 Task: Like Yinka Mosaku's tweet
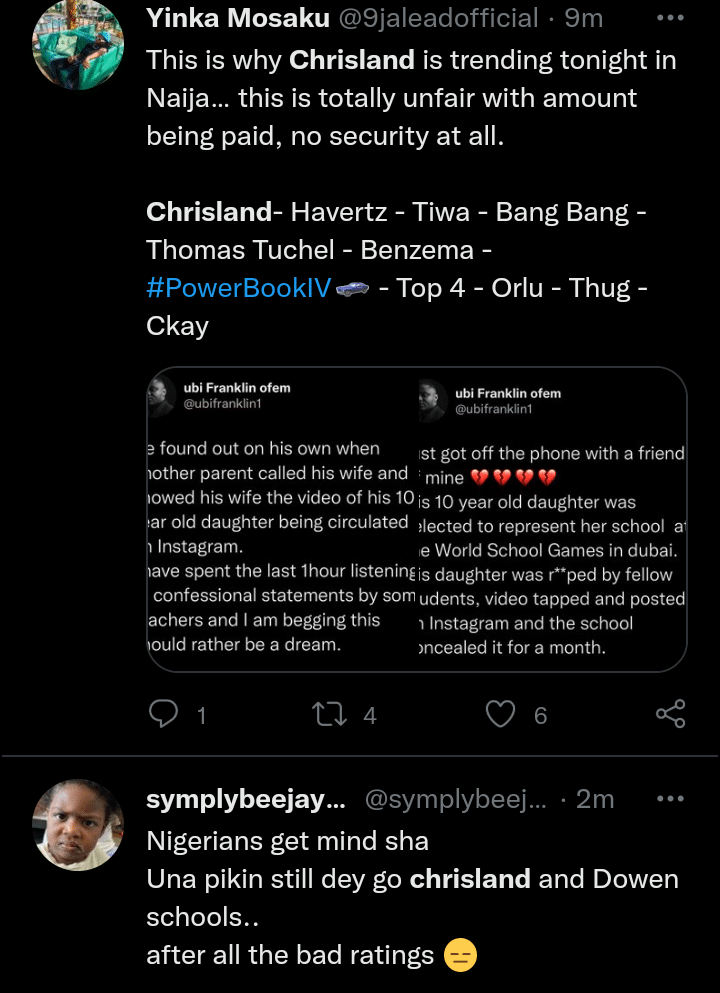(x=500, y=714)
